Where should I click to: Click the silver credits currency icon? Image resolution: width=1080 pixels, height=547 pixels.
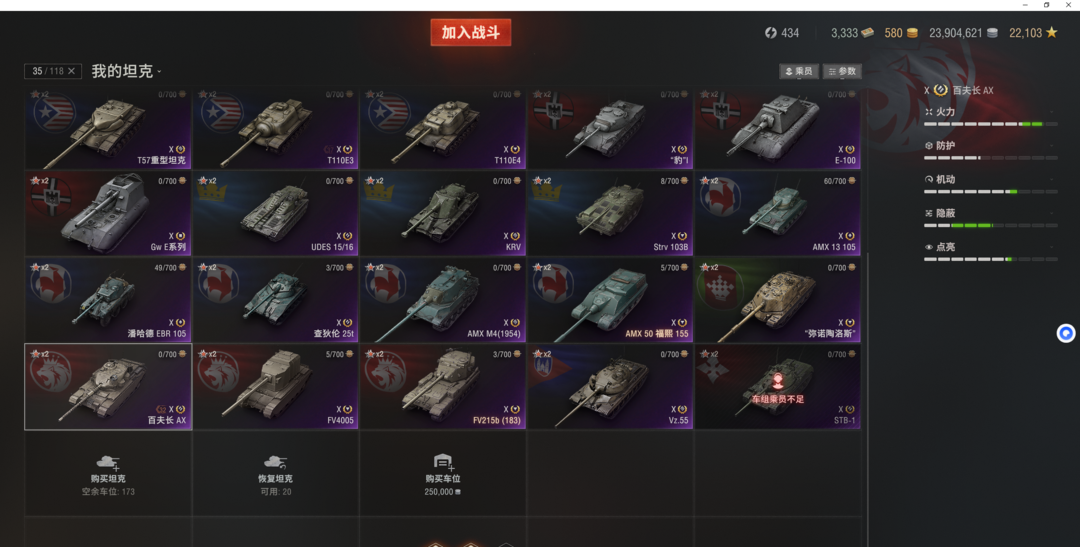(x=992, y=33)
